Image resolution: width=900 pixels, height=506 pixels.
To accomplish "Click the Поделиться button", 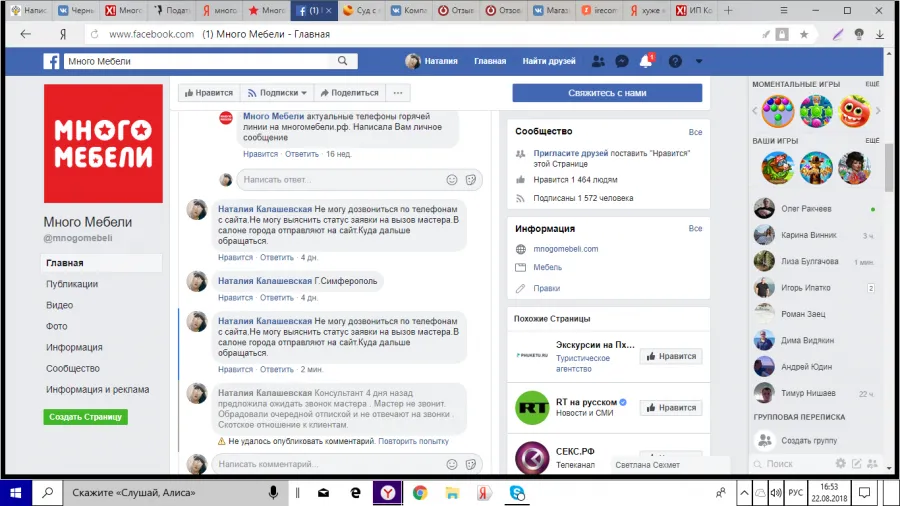I will coord(350,92).
